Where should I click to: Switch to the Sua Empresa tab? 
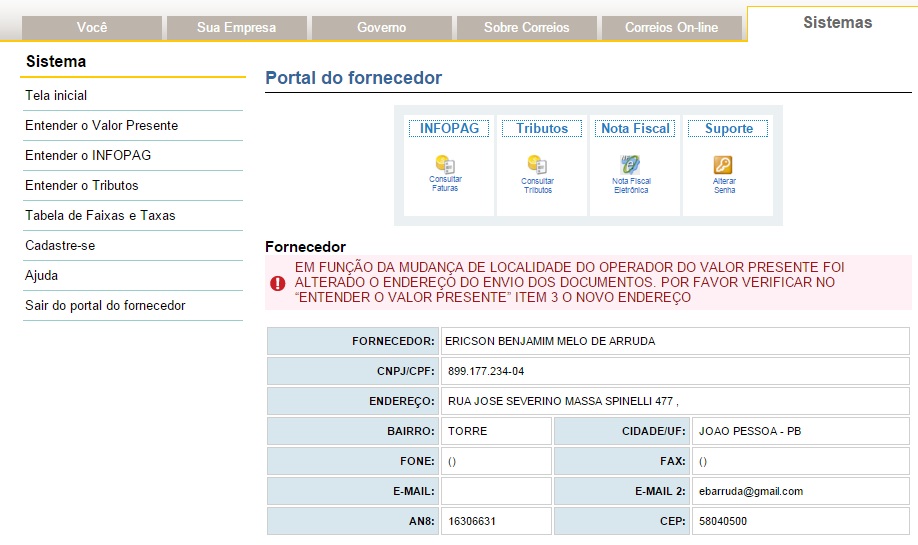[237, 28]
